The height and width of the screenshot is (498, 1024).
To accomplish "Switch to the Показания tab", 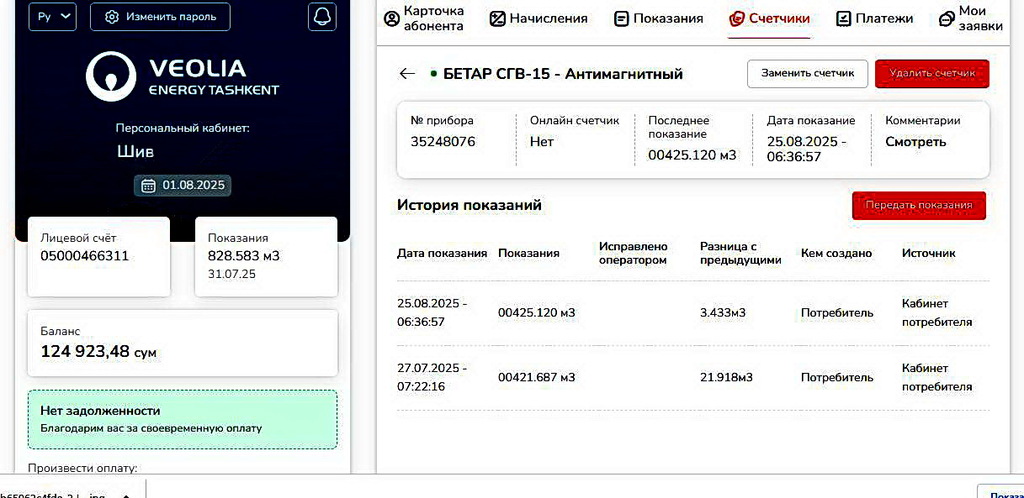I will (x=658, y=19).
